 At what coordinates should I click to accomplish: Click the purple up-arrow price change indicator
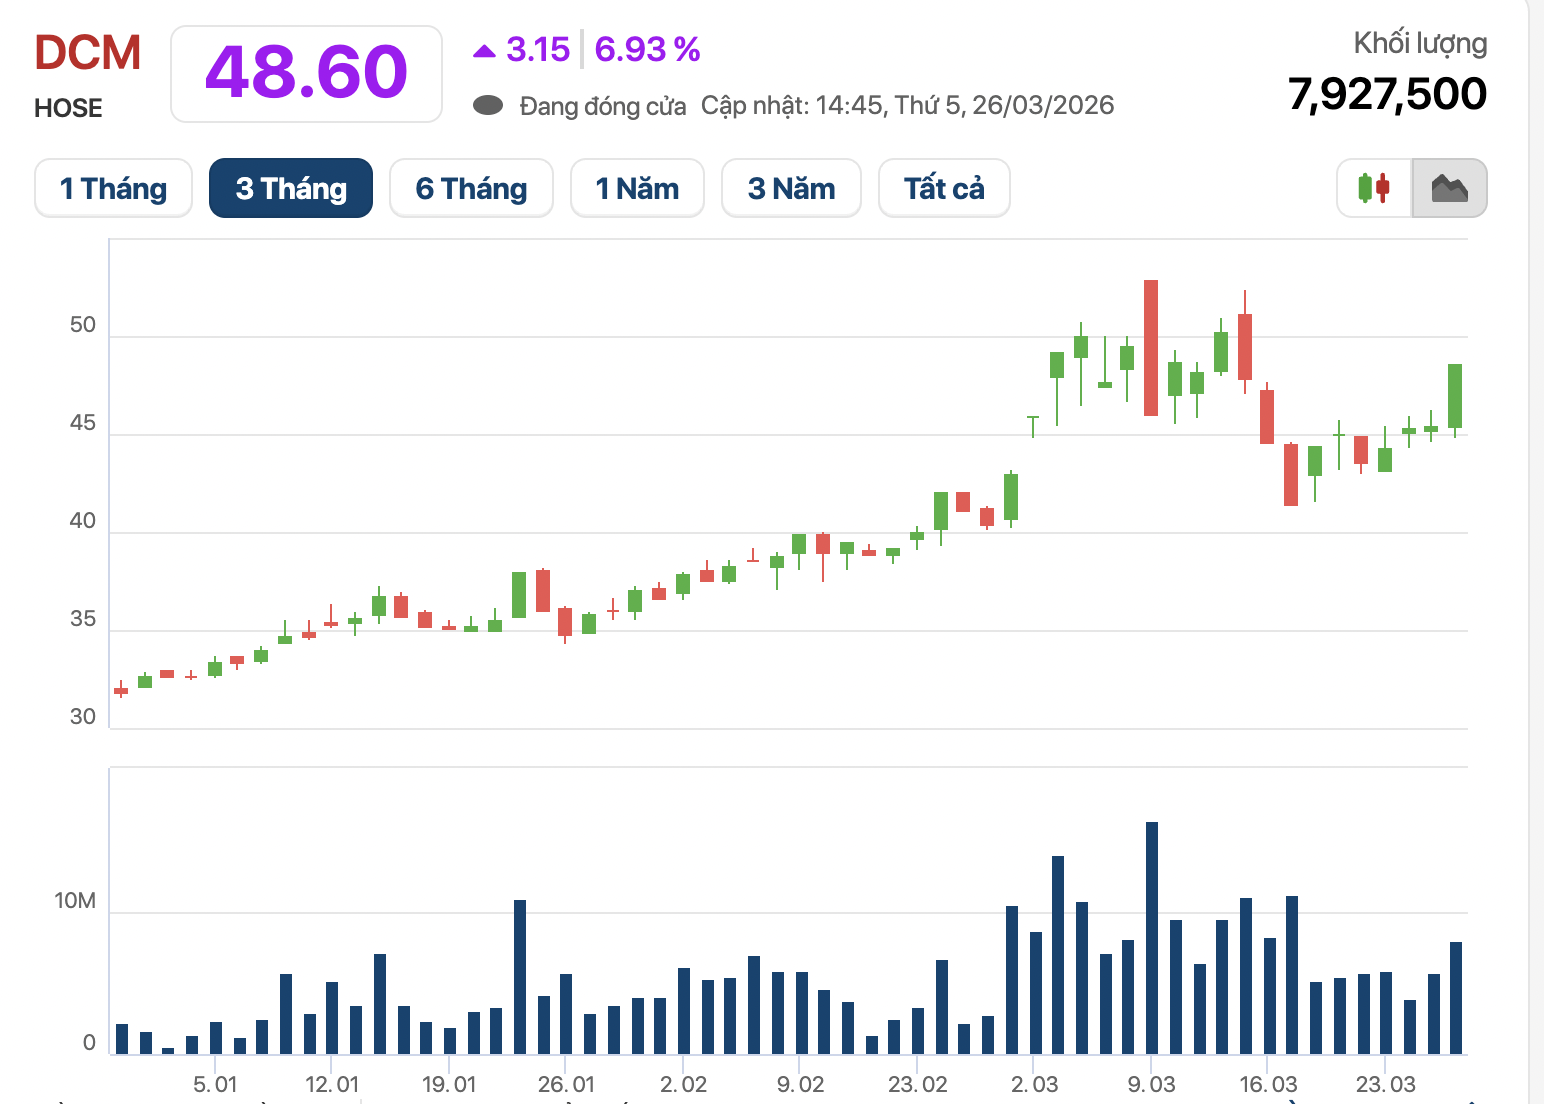tap(485, 50)
